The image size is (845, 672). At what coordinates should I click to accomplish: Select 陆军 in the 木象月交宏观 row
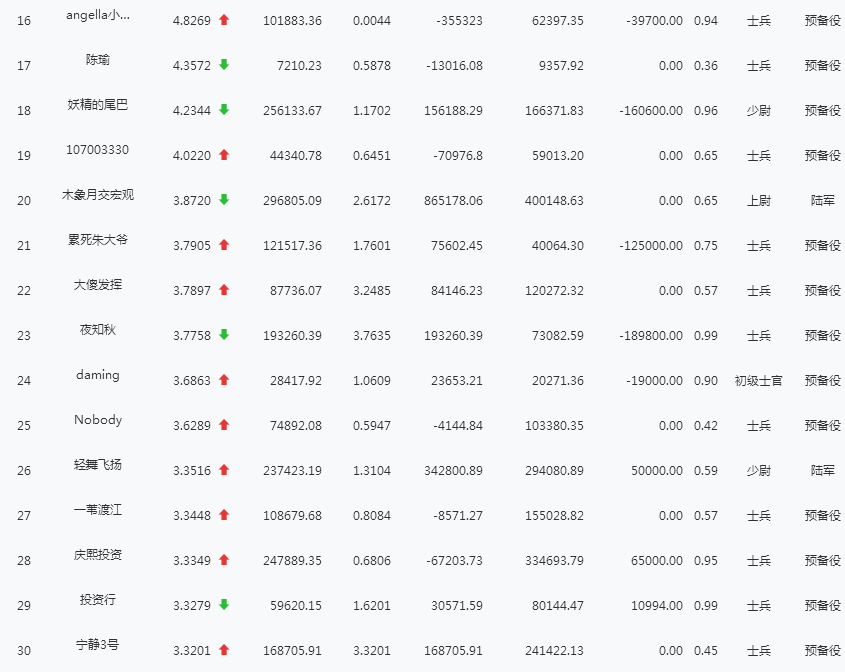822,201
